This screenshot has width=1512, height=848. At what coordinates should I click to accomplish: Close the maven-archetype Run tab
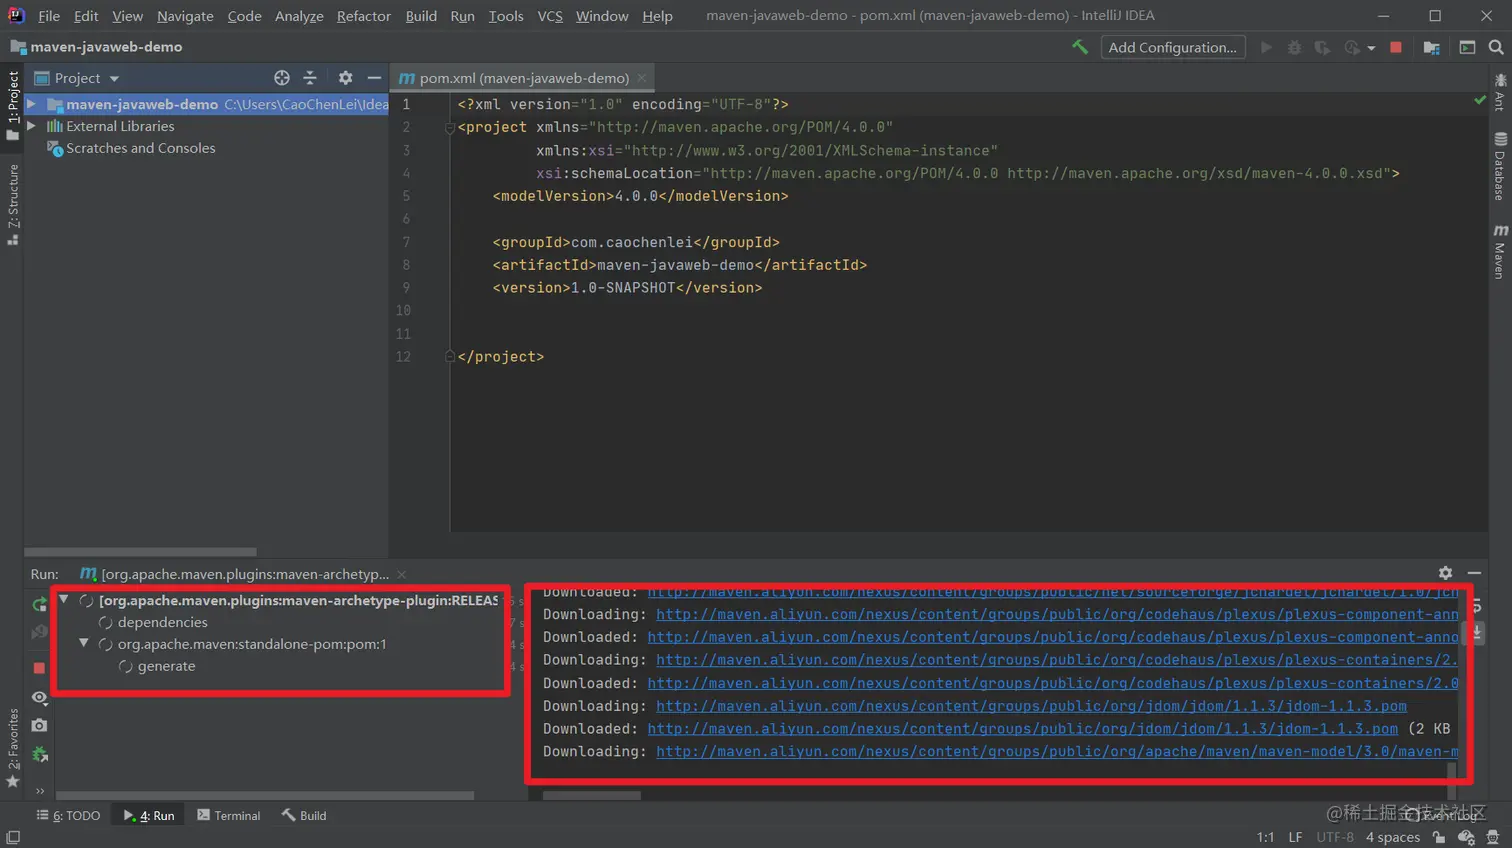pyautogui.click(x=401, y=575)
